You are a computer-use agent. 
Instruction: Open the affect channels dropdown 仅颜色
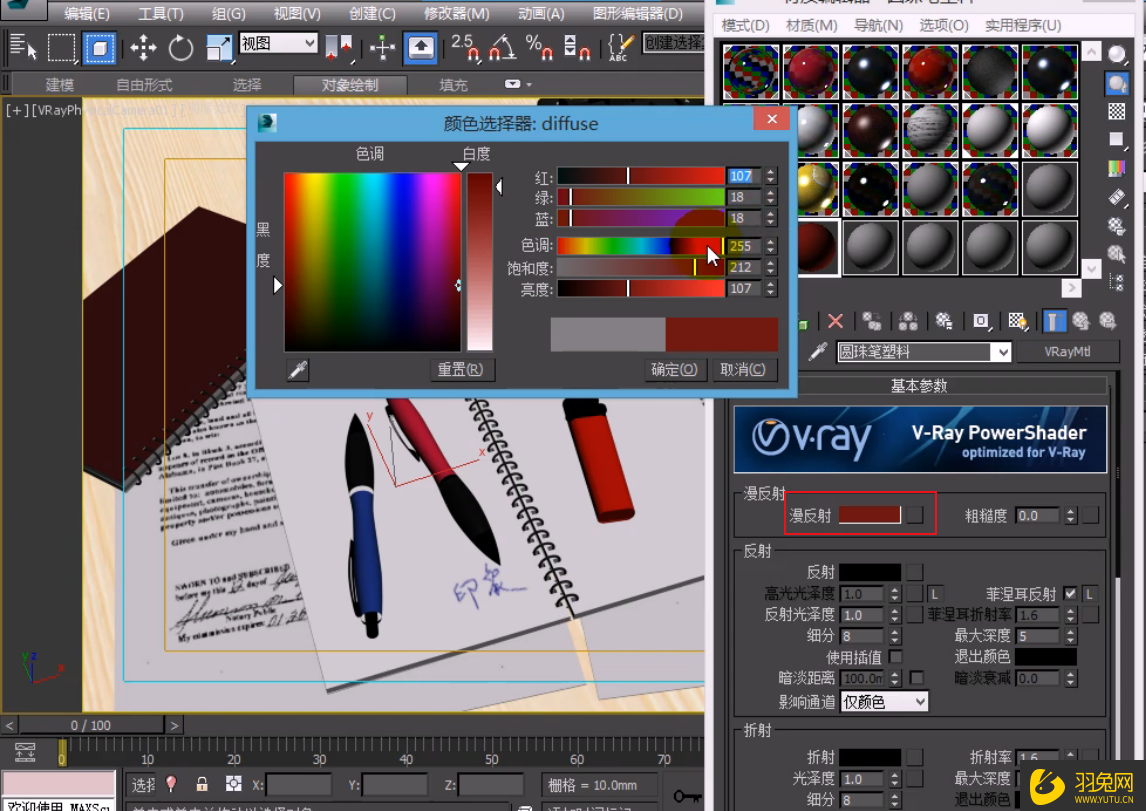884,702
